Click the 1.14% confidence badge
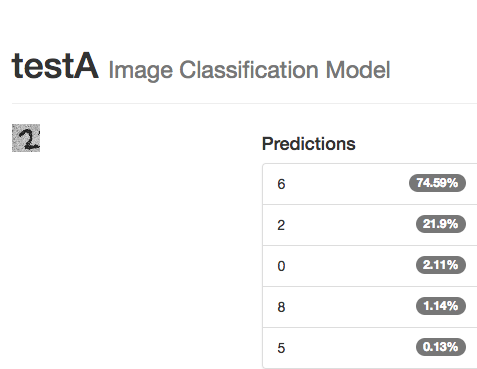Image resolution: width=477 pixels, height=369 pixels. (x=441, y=306)
